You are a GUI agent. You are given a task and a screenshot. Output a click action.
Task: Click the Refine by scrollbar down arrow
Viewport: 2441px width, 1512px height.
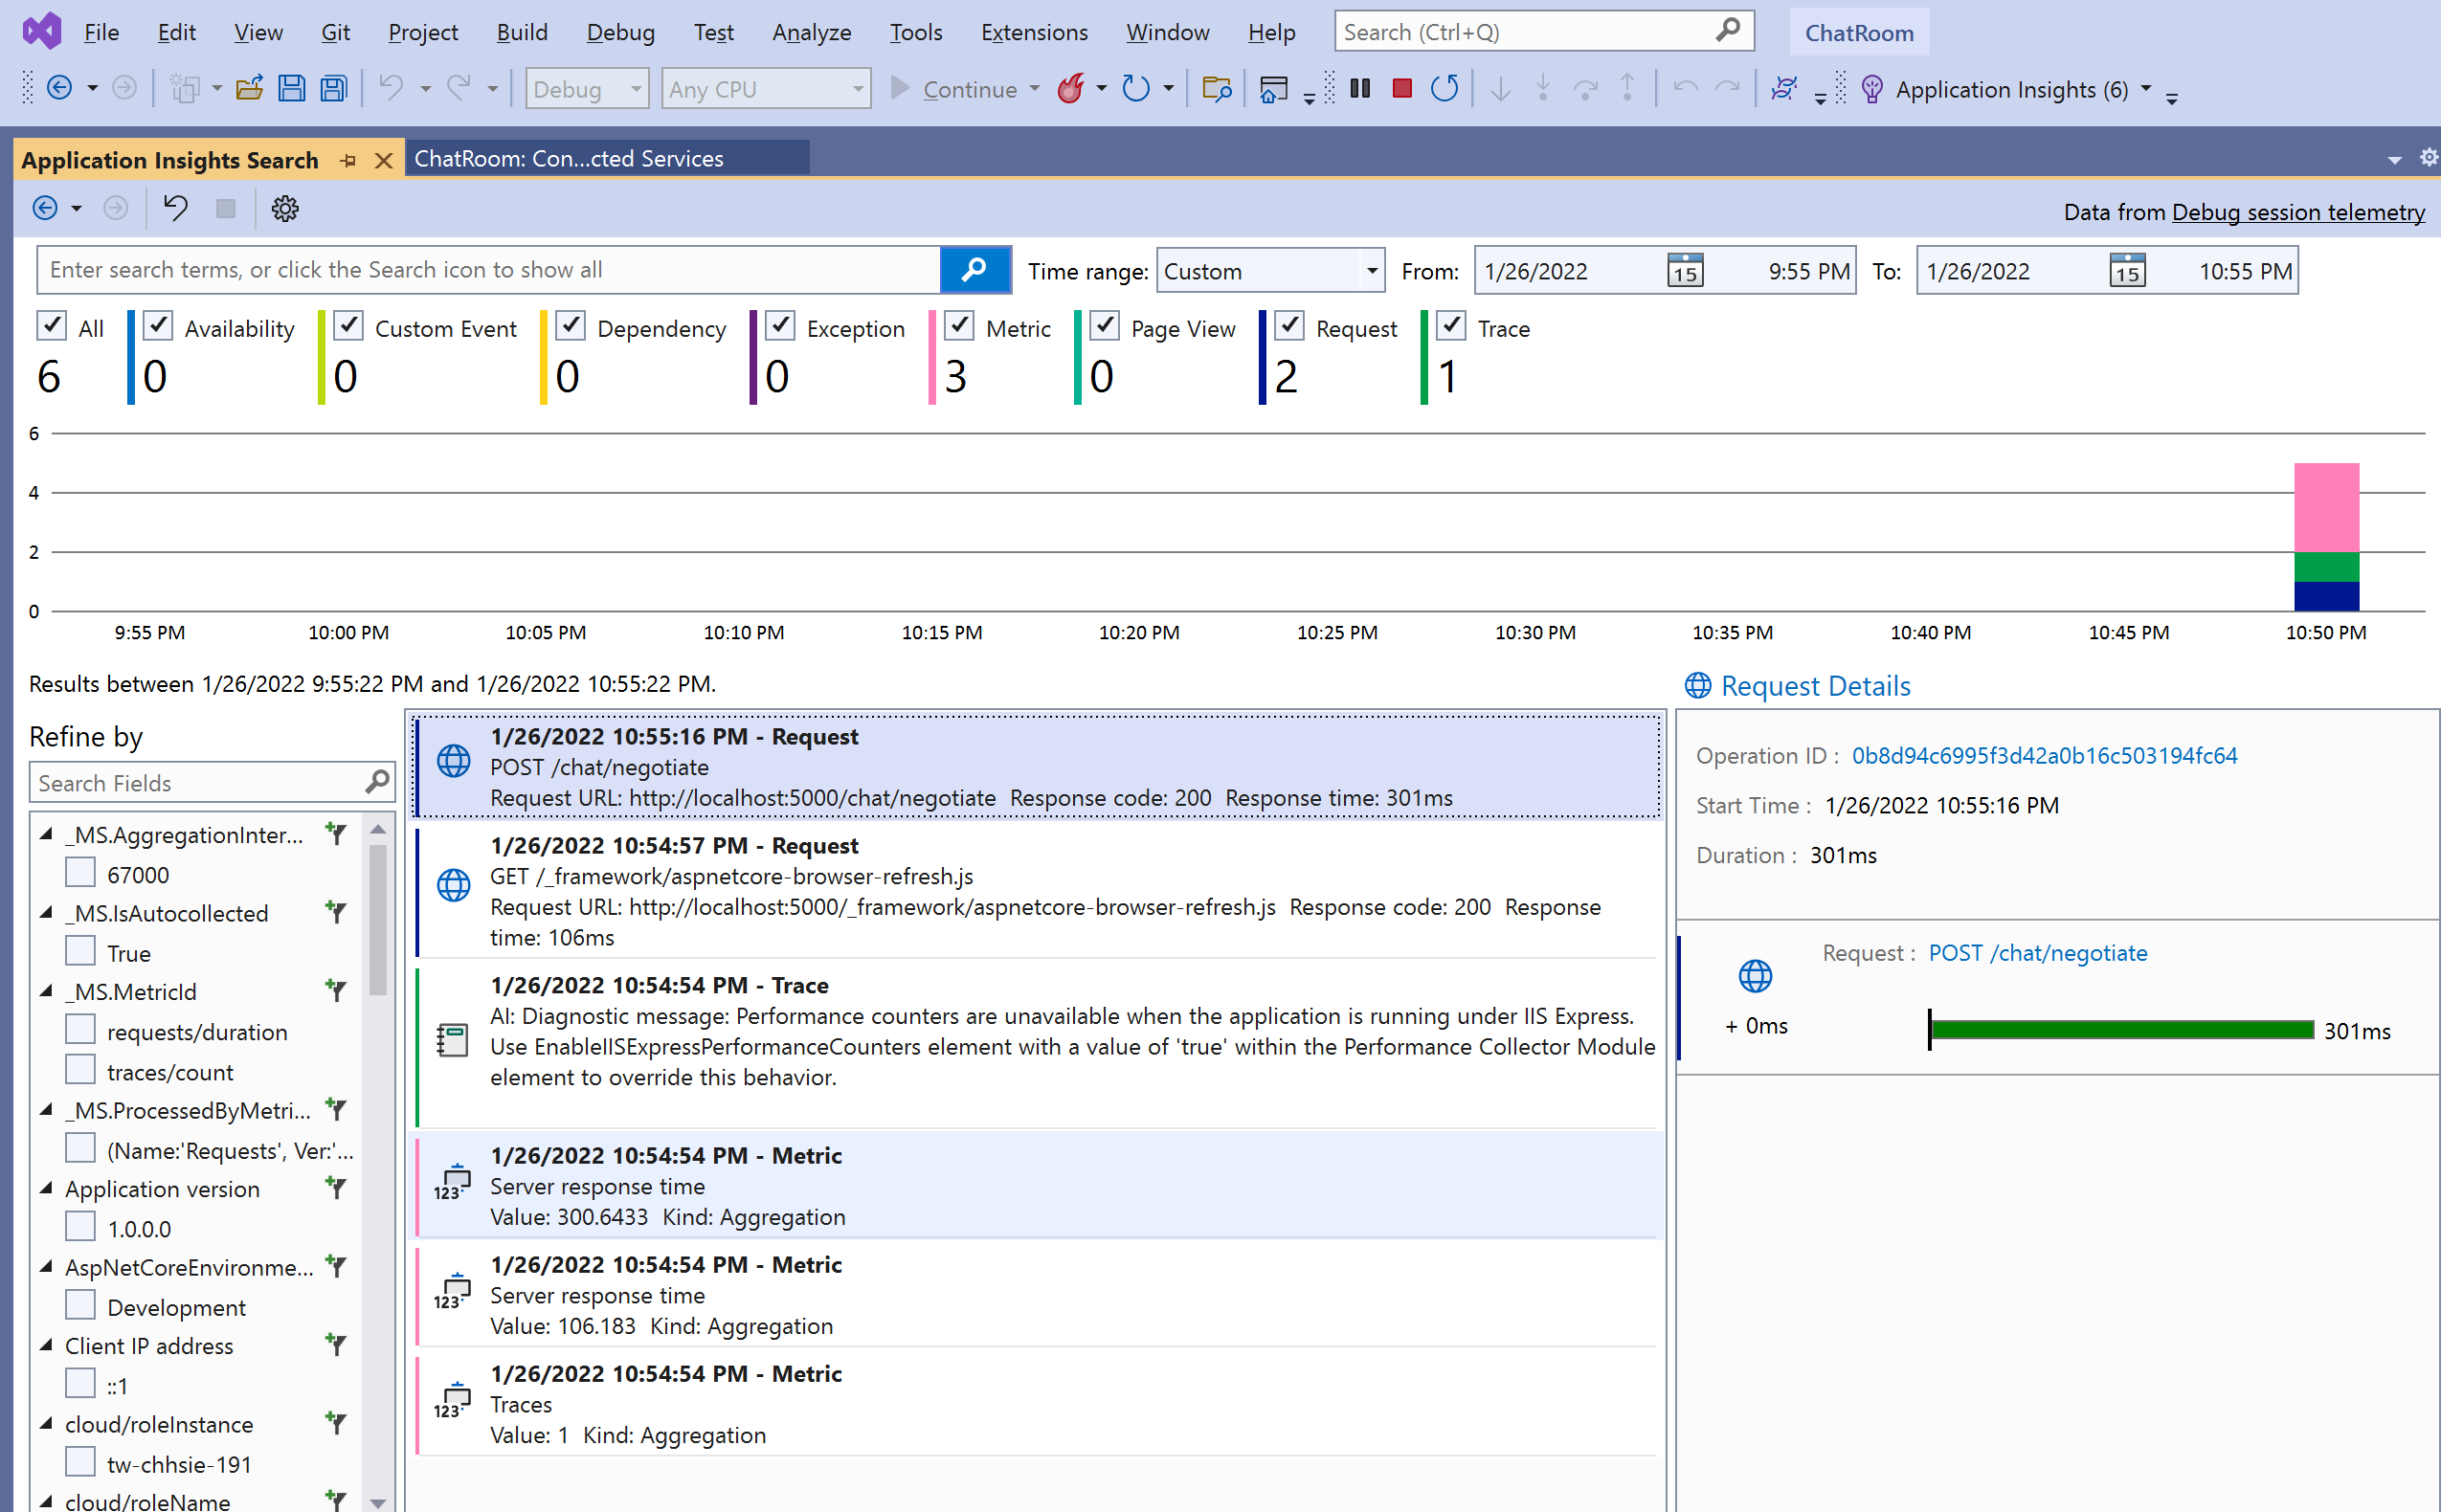(x=377, y=1501)
